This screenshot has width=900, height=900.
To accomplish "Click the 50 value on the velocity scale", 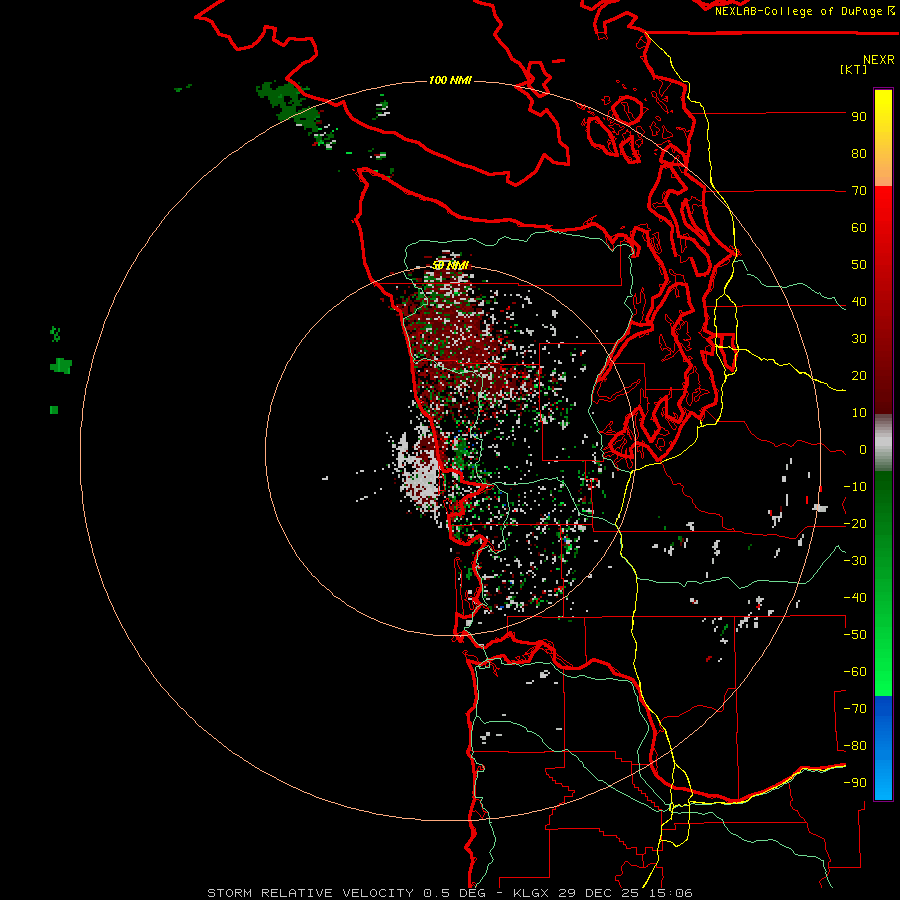I will [x=859, y=265].
